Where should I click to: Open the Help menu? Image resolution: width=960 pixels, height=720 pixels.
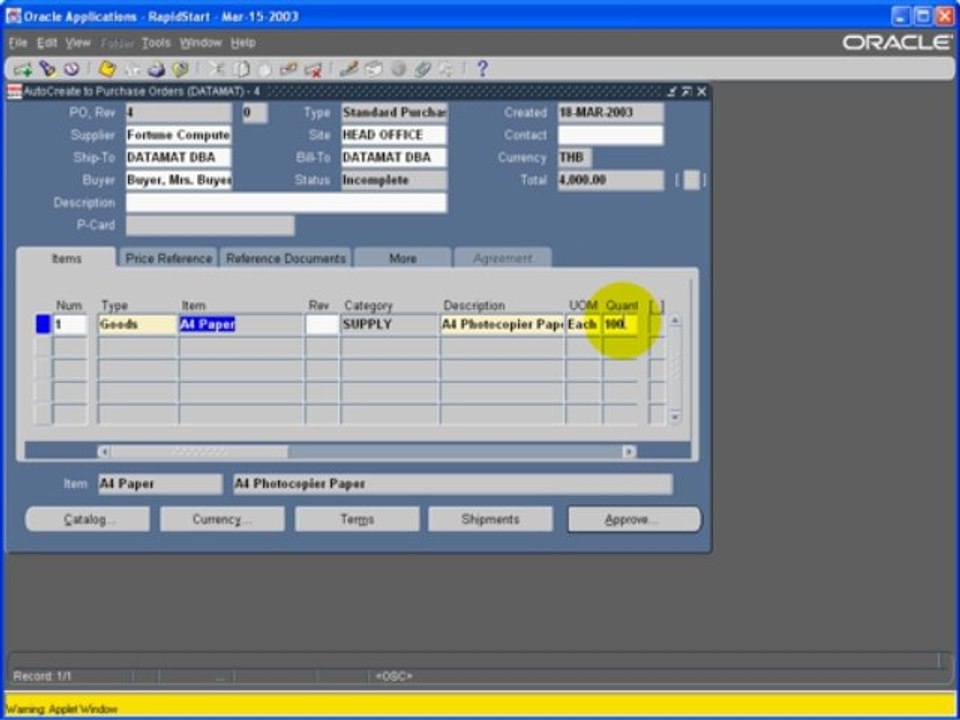coord(243,43)
